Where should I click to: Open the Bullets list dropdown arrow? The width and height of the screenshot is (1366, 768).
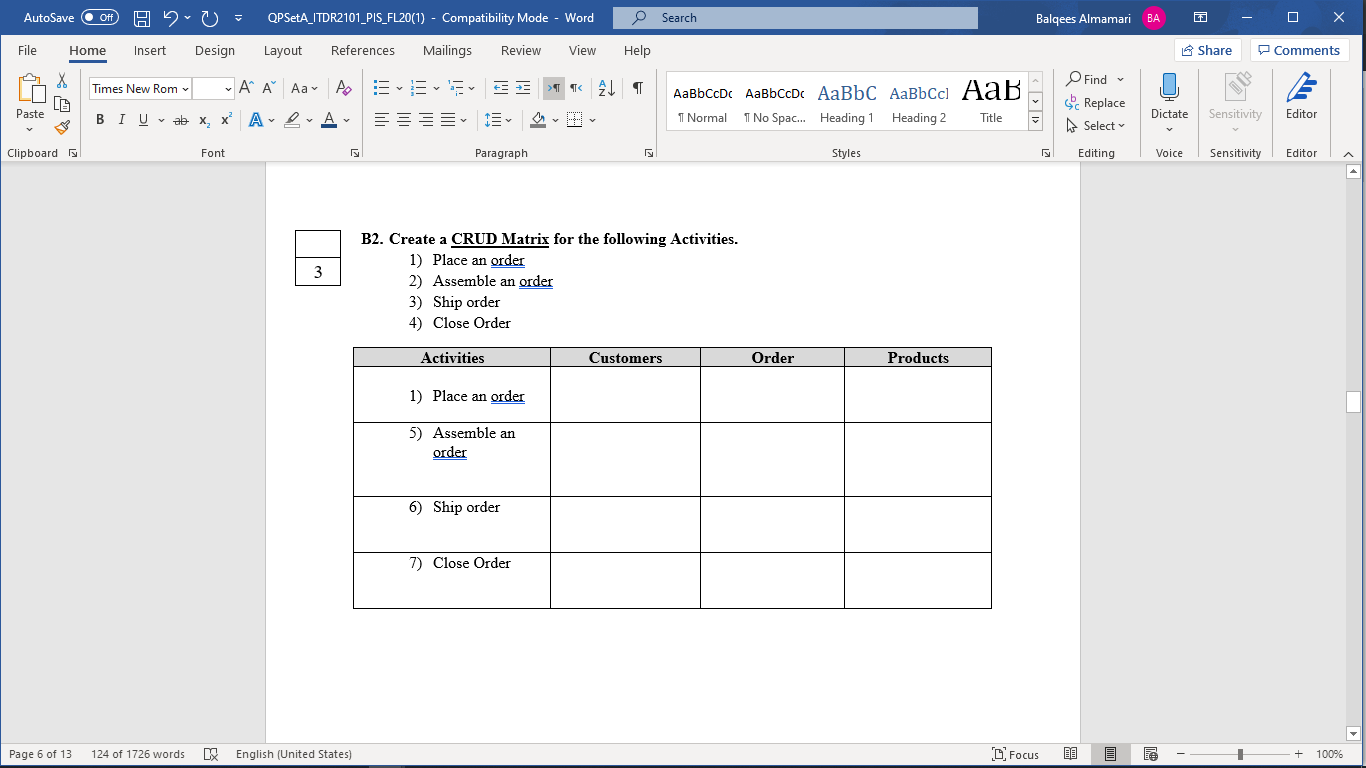[400, 89]
